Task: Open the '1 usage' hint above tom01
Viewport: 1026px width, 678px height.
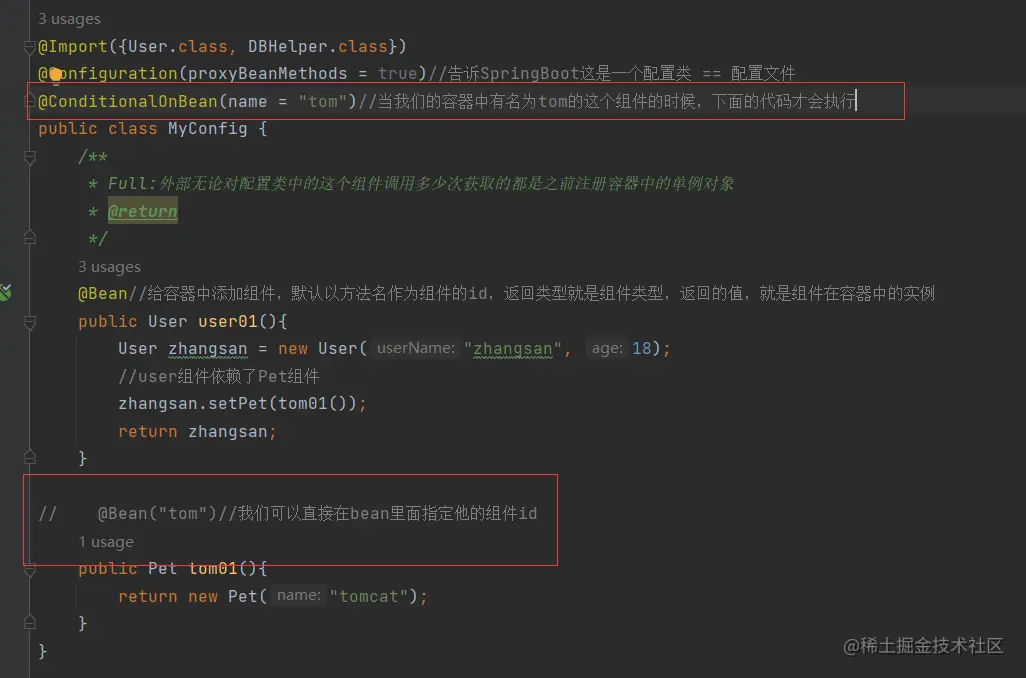Action: pos(106,542)
